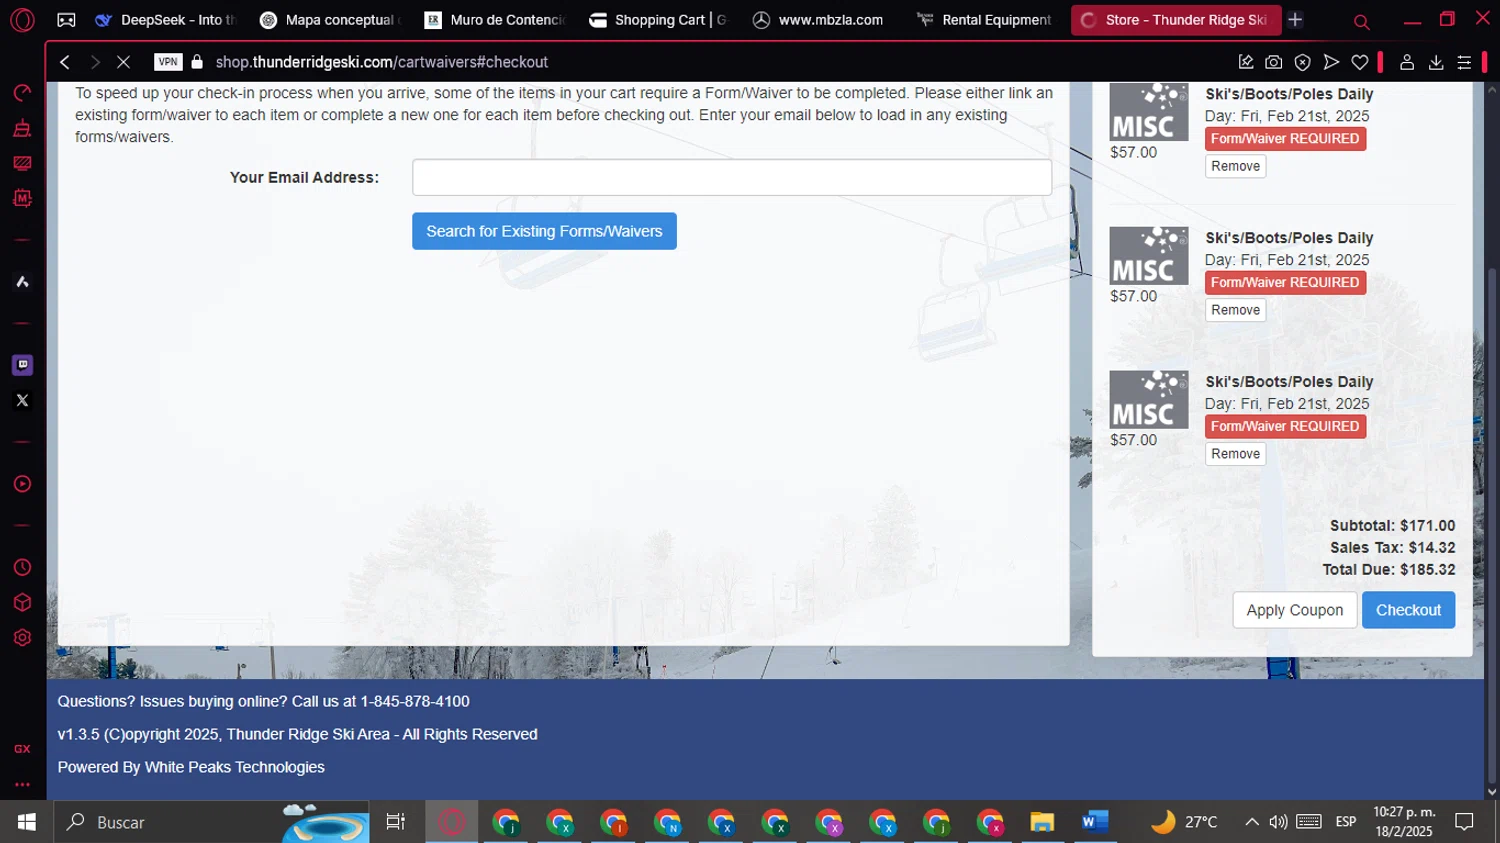Click the address bar URL field
Screen dimensions: 1500x843
(x=382, y=62)
